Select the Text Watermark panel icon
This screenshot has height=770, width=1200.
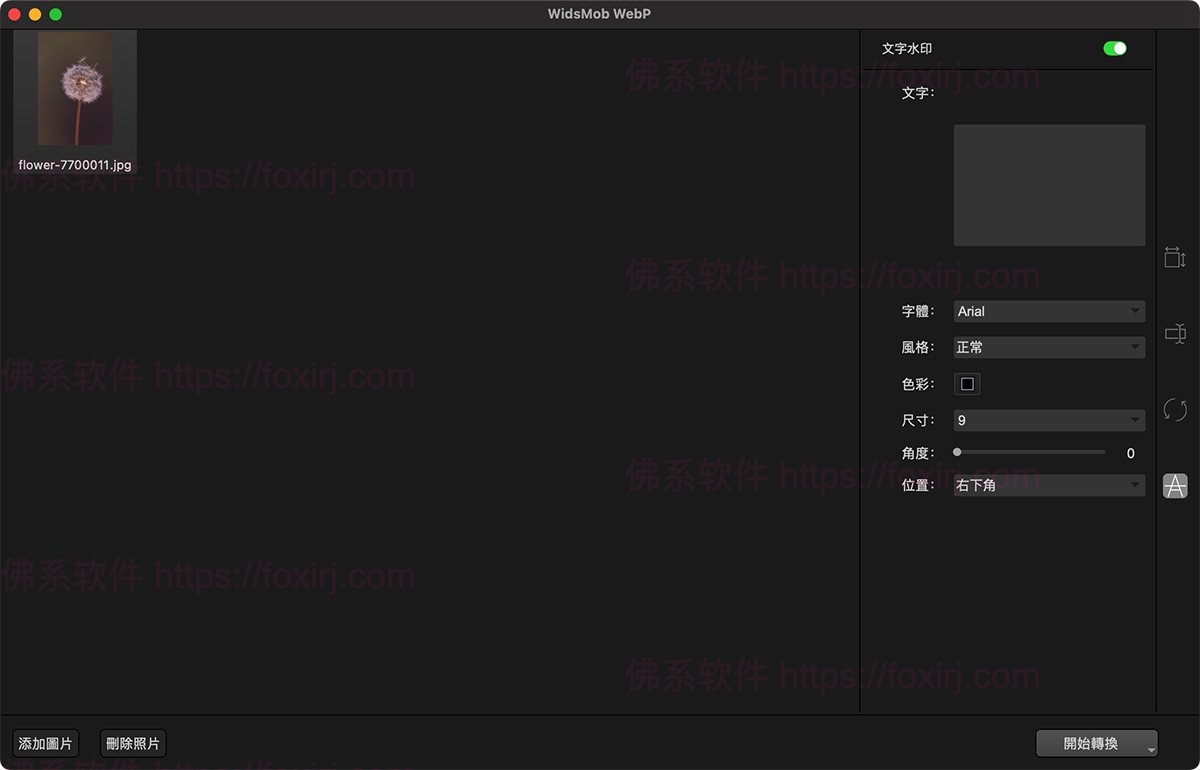1175,486
